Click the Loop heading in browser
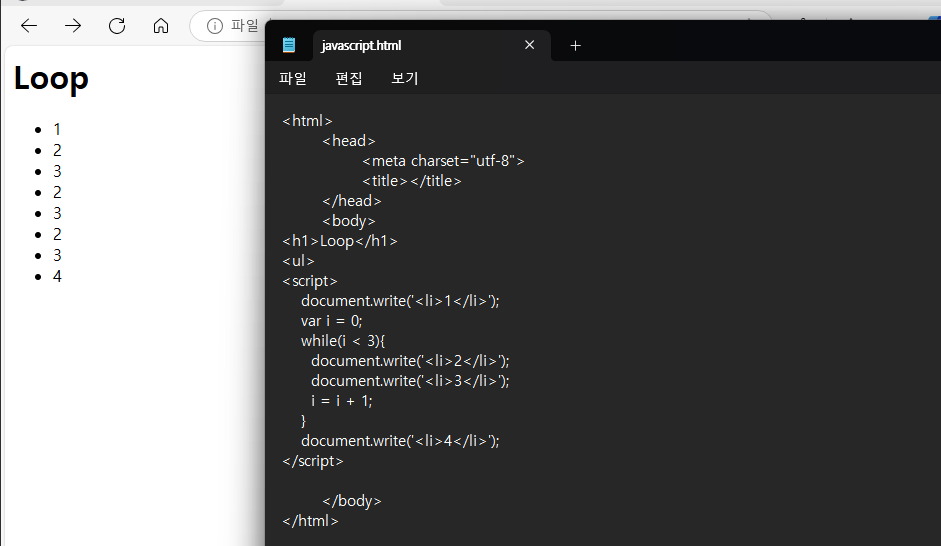 51,78
